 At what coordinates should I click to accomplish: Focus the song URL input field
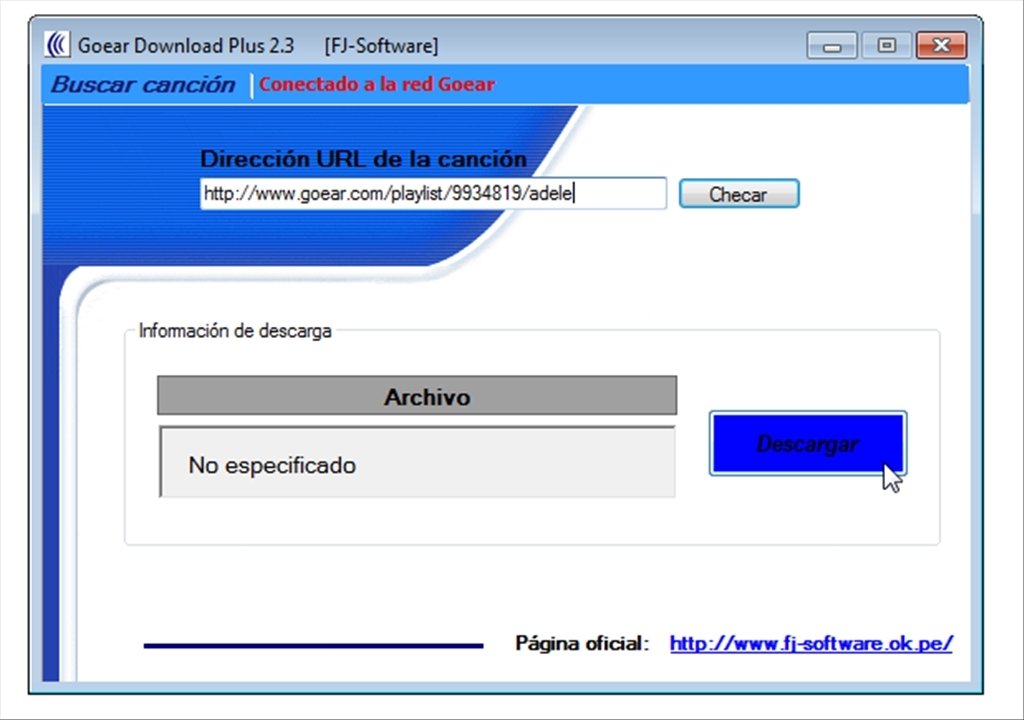(x=433, y=193)
